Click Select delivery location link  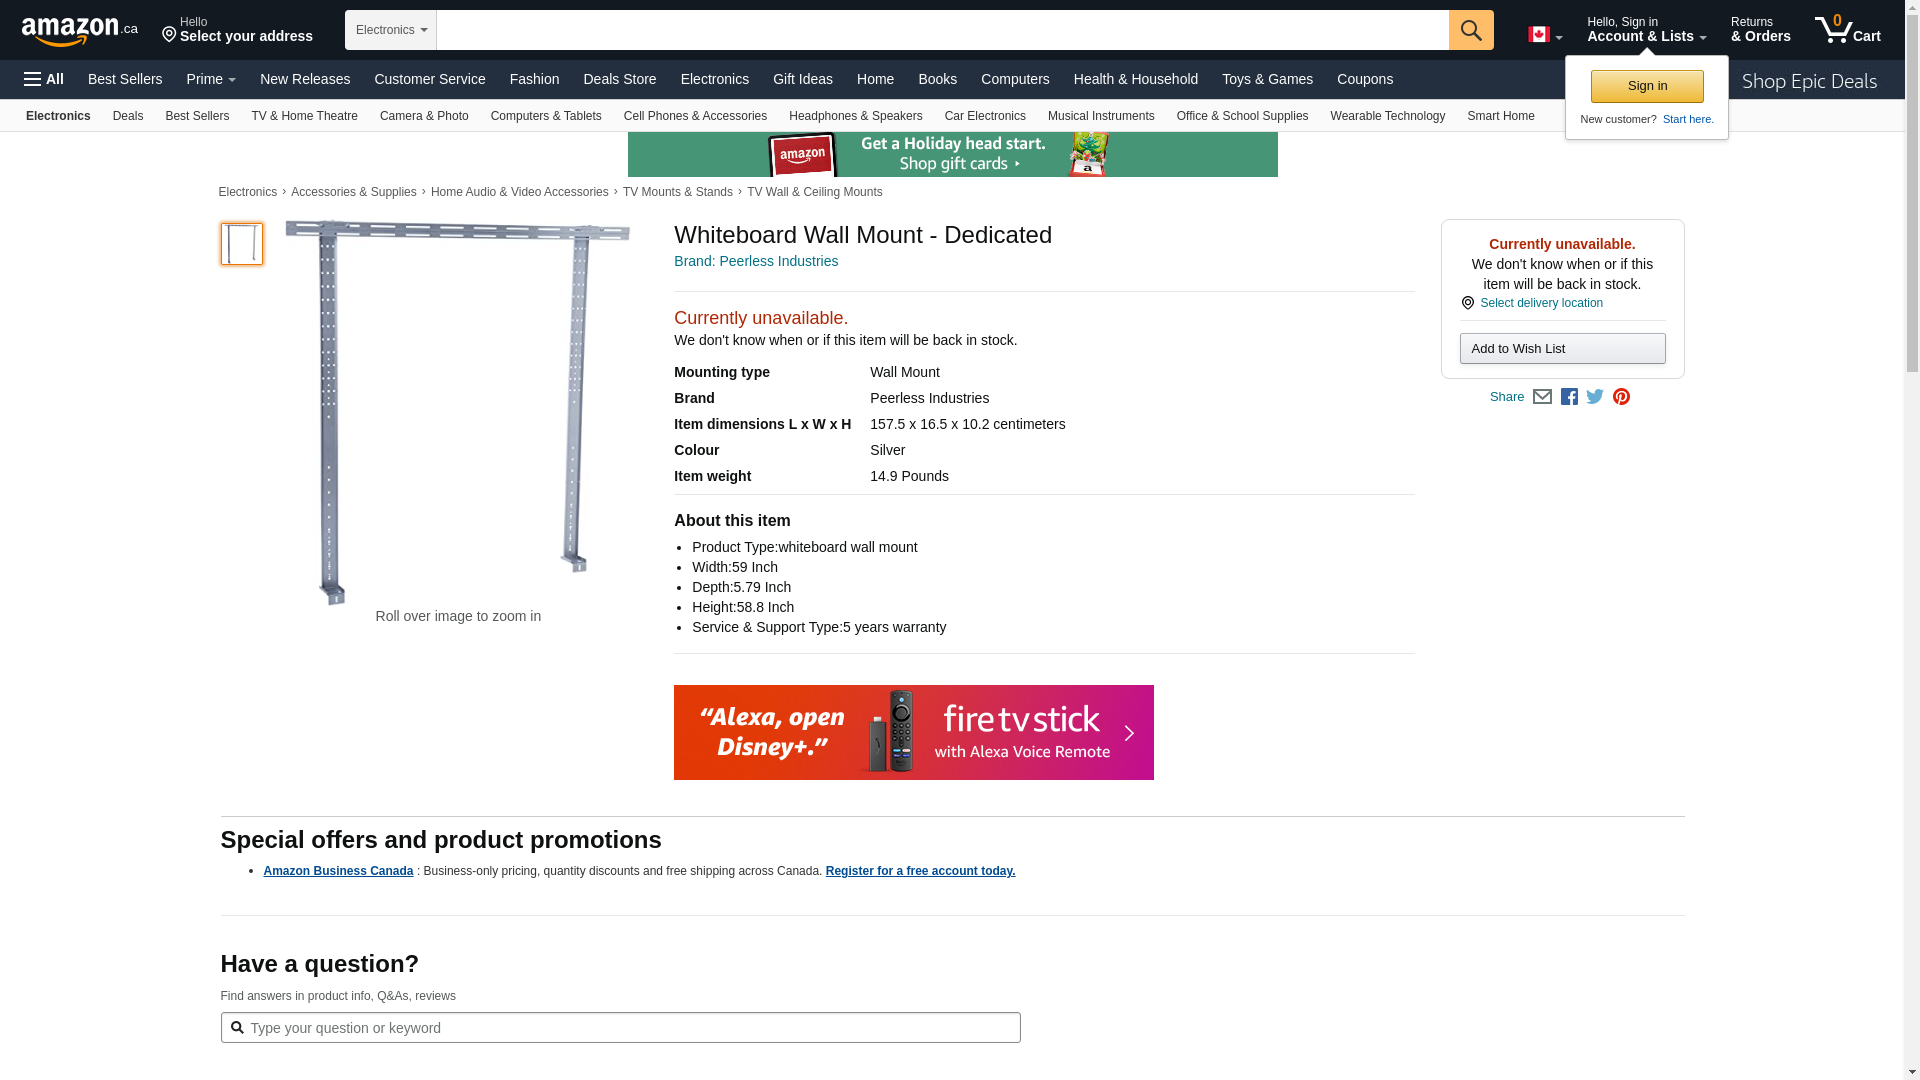pyautogui.click(x=1541, y=303)
